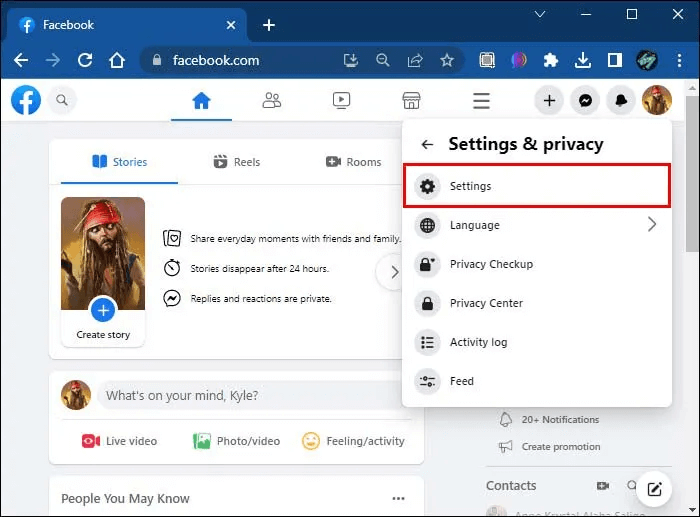Open People You May Know options dots
The image size is (700, 517).
point(398,498)
